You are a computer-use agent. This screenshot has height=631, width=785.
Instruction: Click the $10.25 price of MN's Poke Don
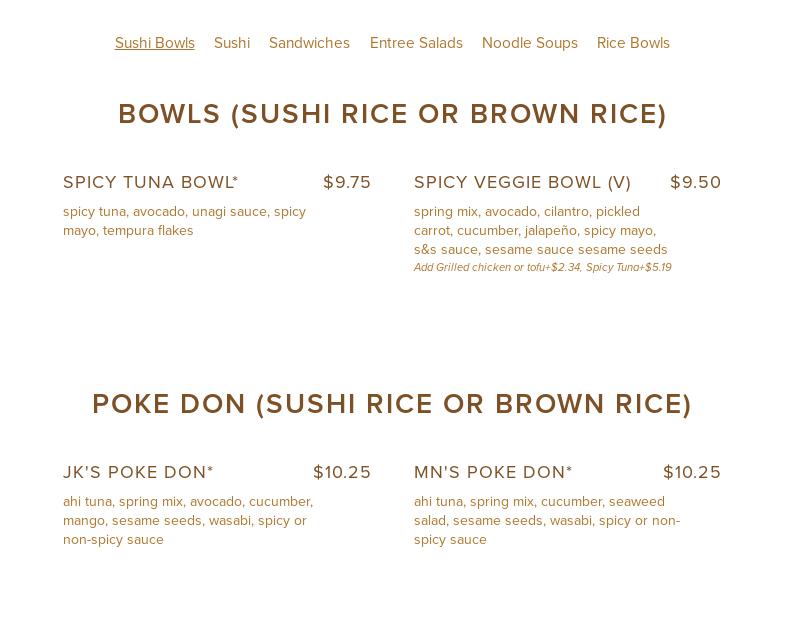tap(692, 472)
